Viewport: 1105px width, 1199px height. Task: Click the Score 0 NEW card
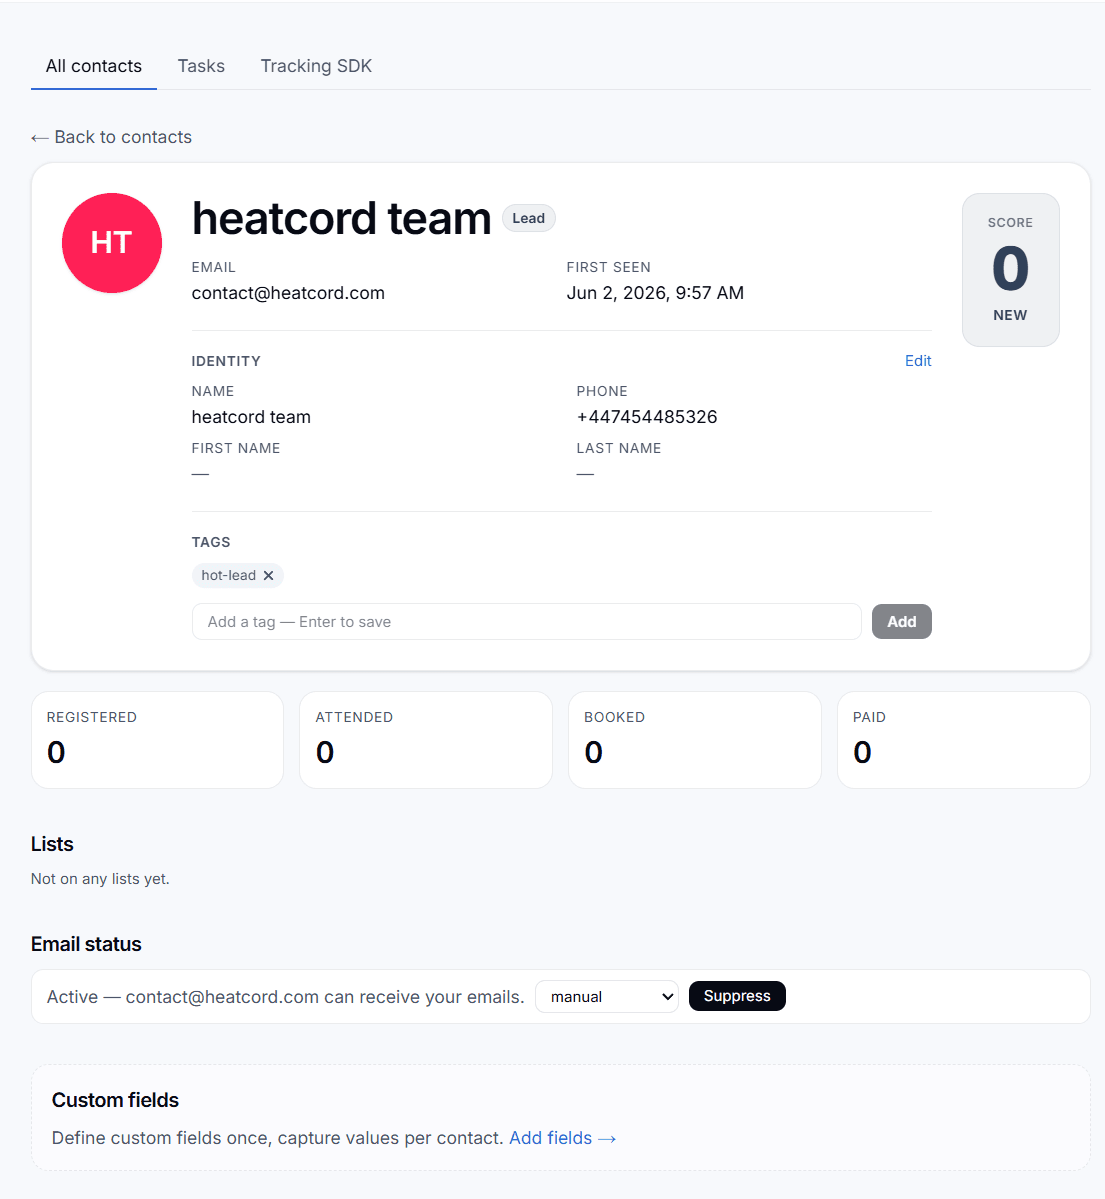[x=1010, y=270]
